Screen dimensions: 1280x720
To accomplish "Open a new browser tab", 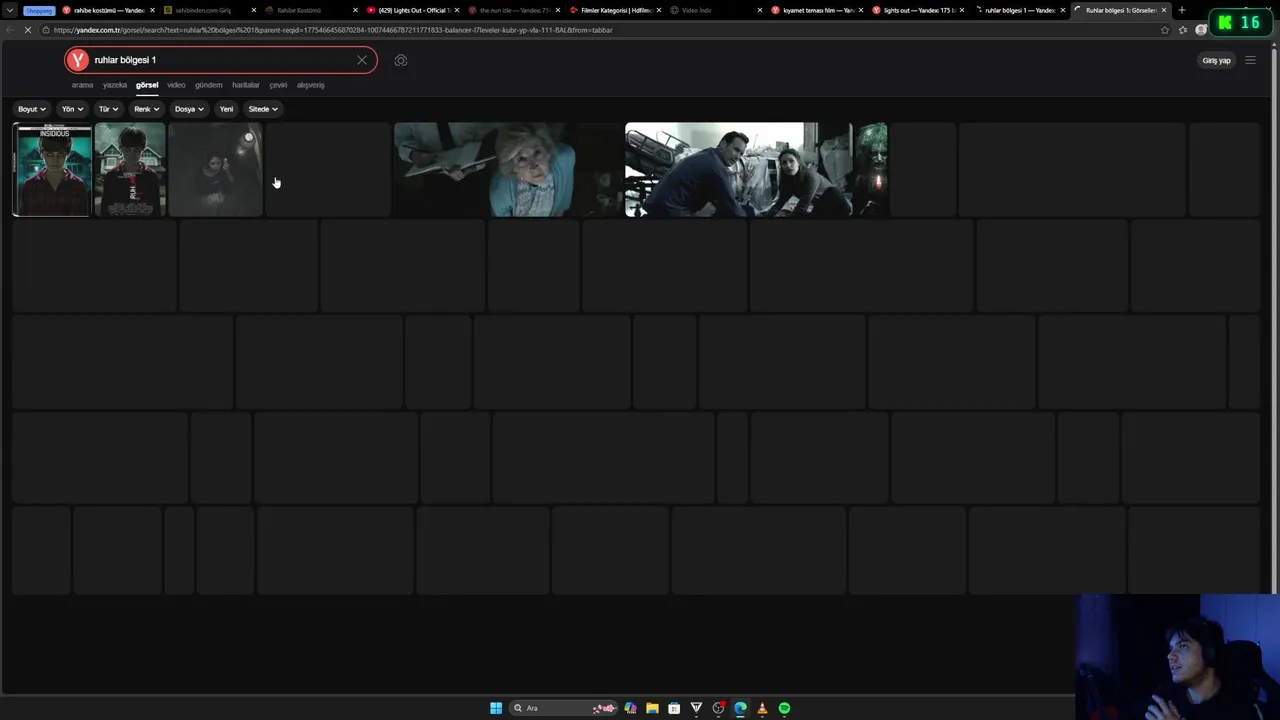I will (x=1182, y=10).
